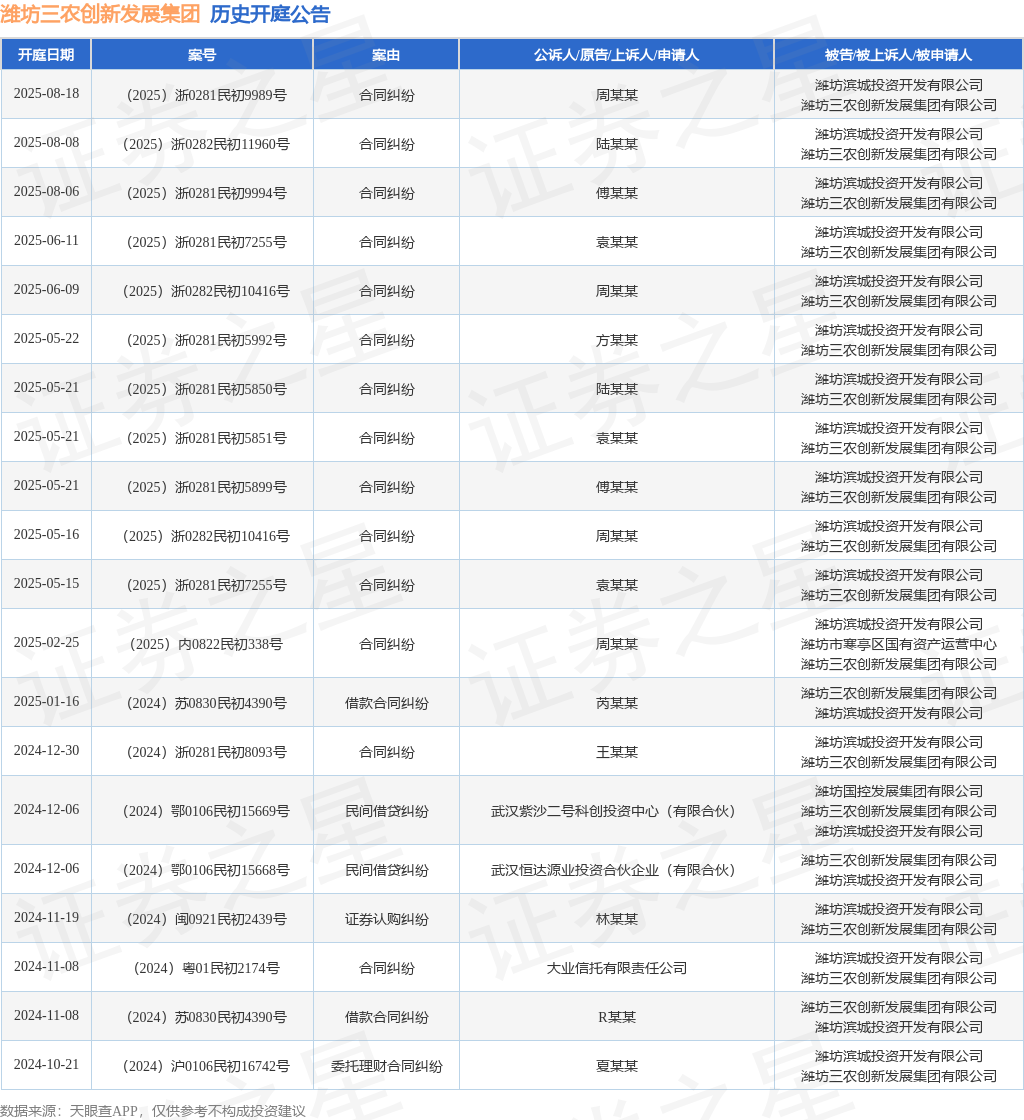The height and width of the screenshot is (1120, 1024).
Task: Click the 证券认购纠纷 cause cell
Action: (x=386, y=919)
